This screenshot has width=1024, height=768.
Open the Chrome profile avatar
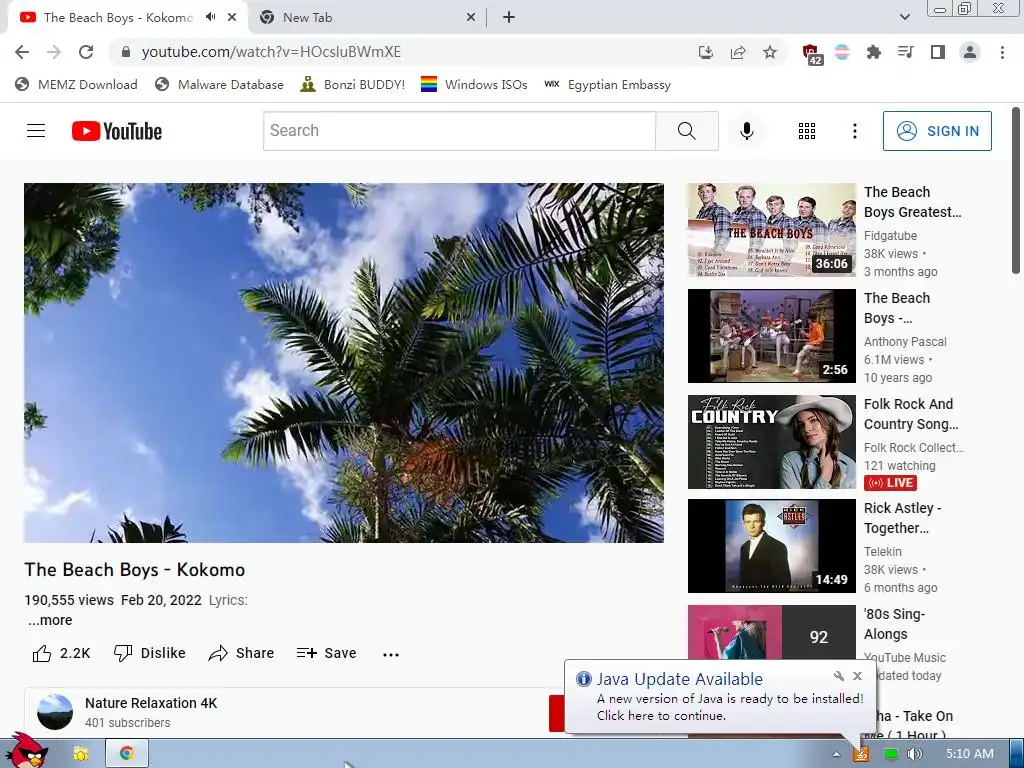click(x=970, y=52)
